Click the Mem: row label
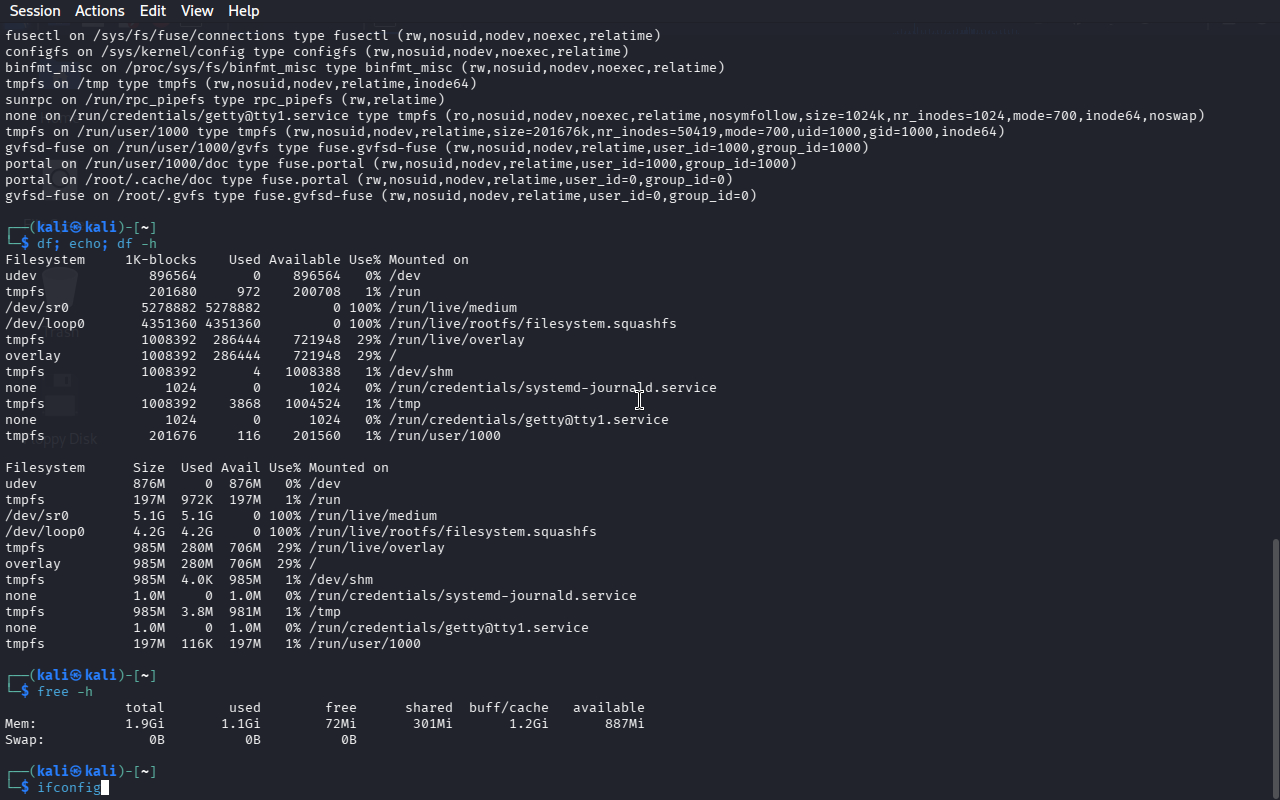The width and height of the screenshot is (1280, 800). click(x=21, y=724)
